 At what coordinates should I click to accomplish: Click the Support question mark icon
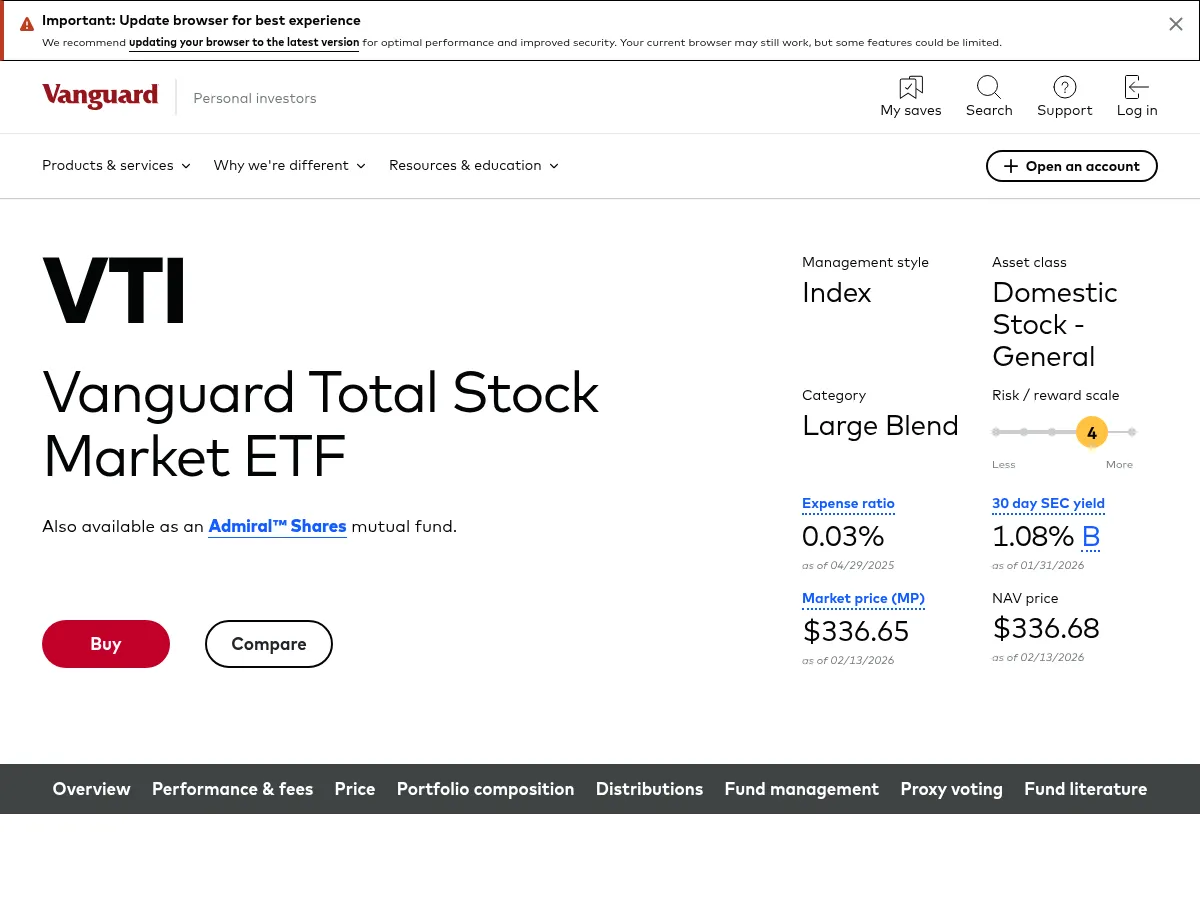1064,87
